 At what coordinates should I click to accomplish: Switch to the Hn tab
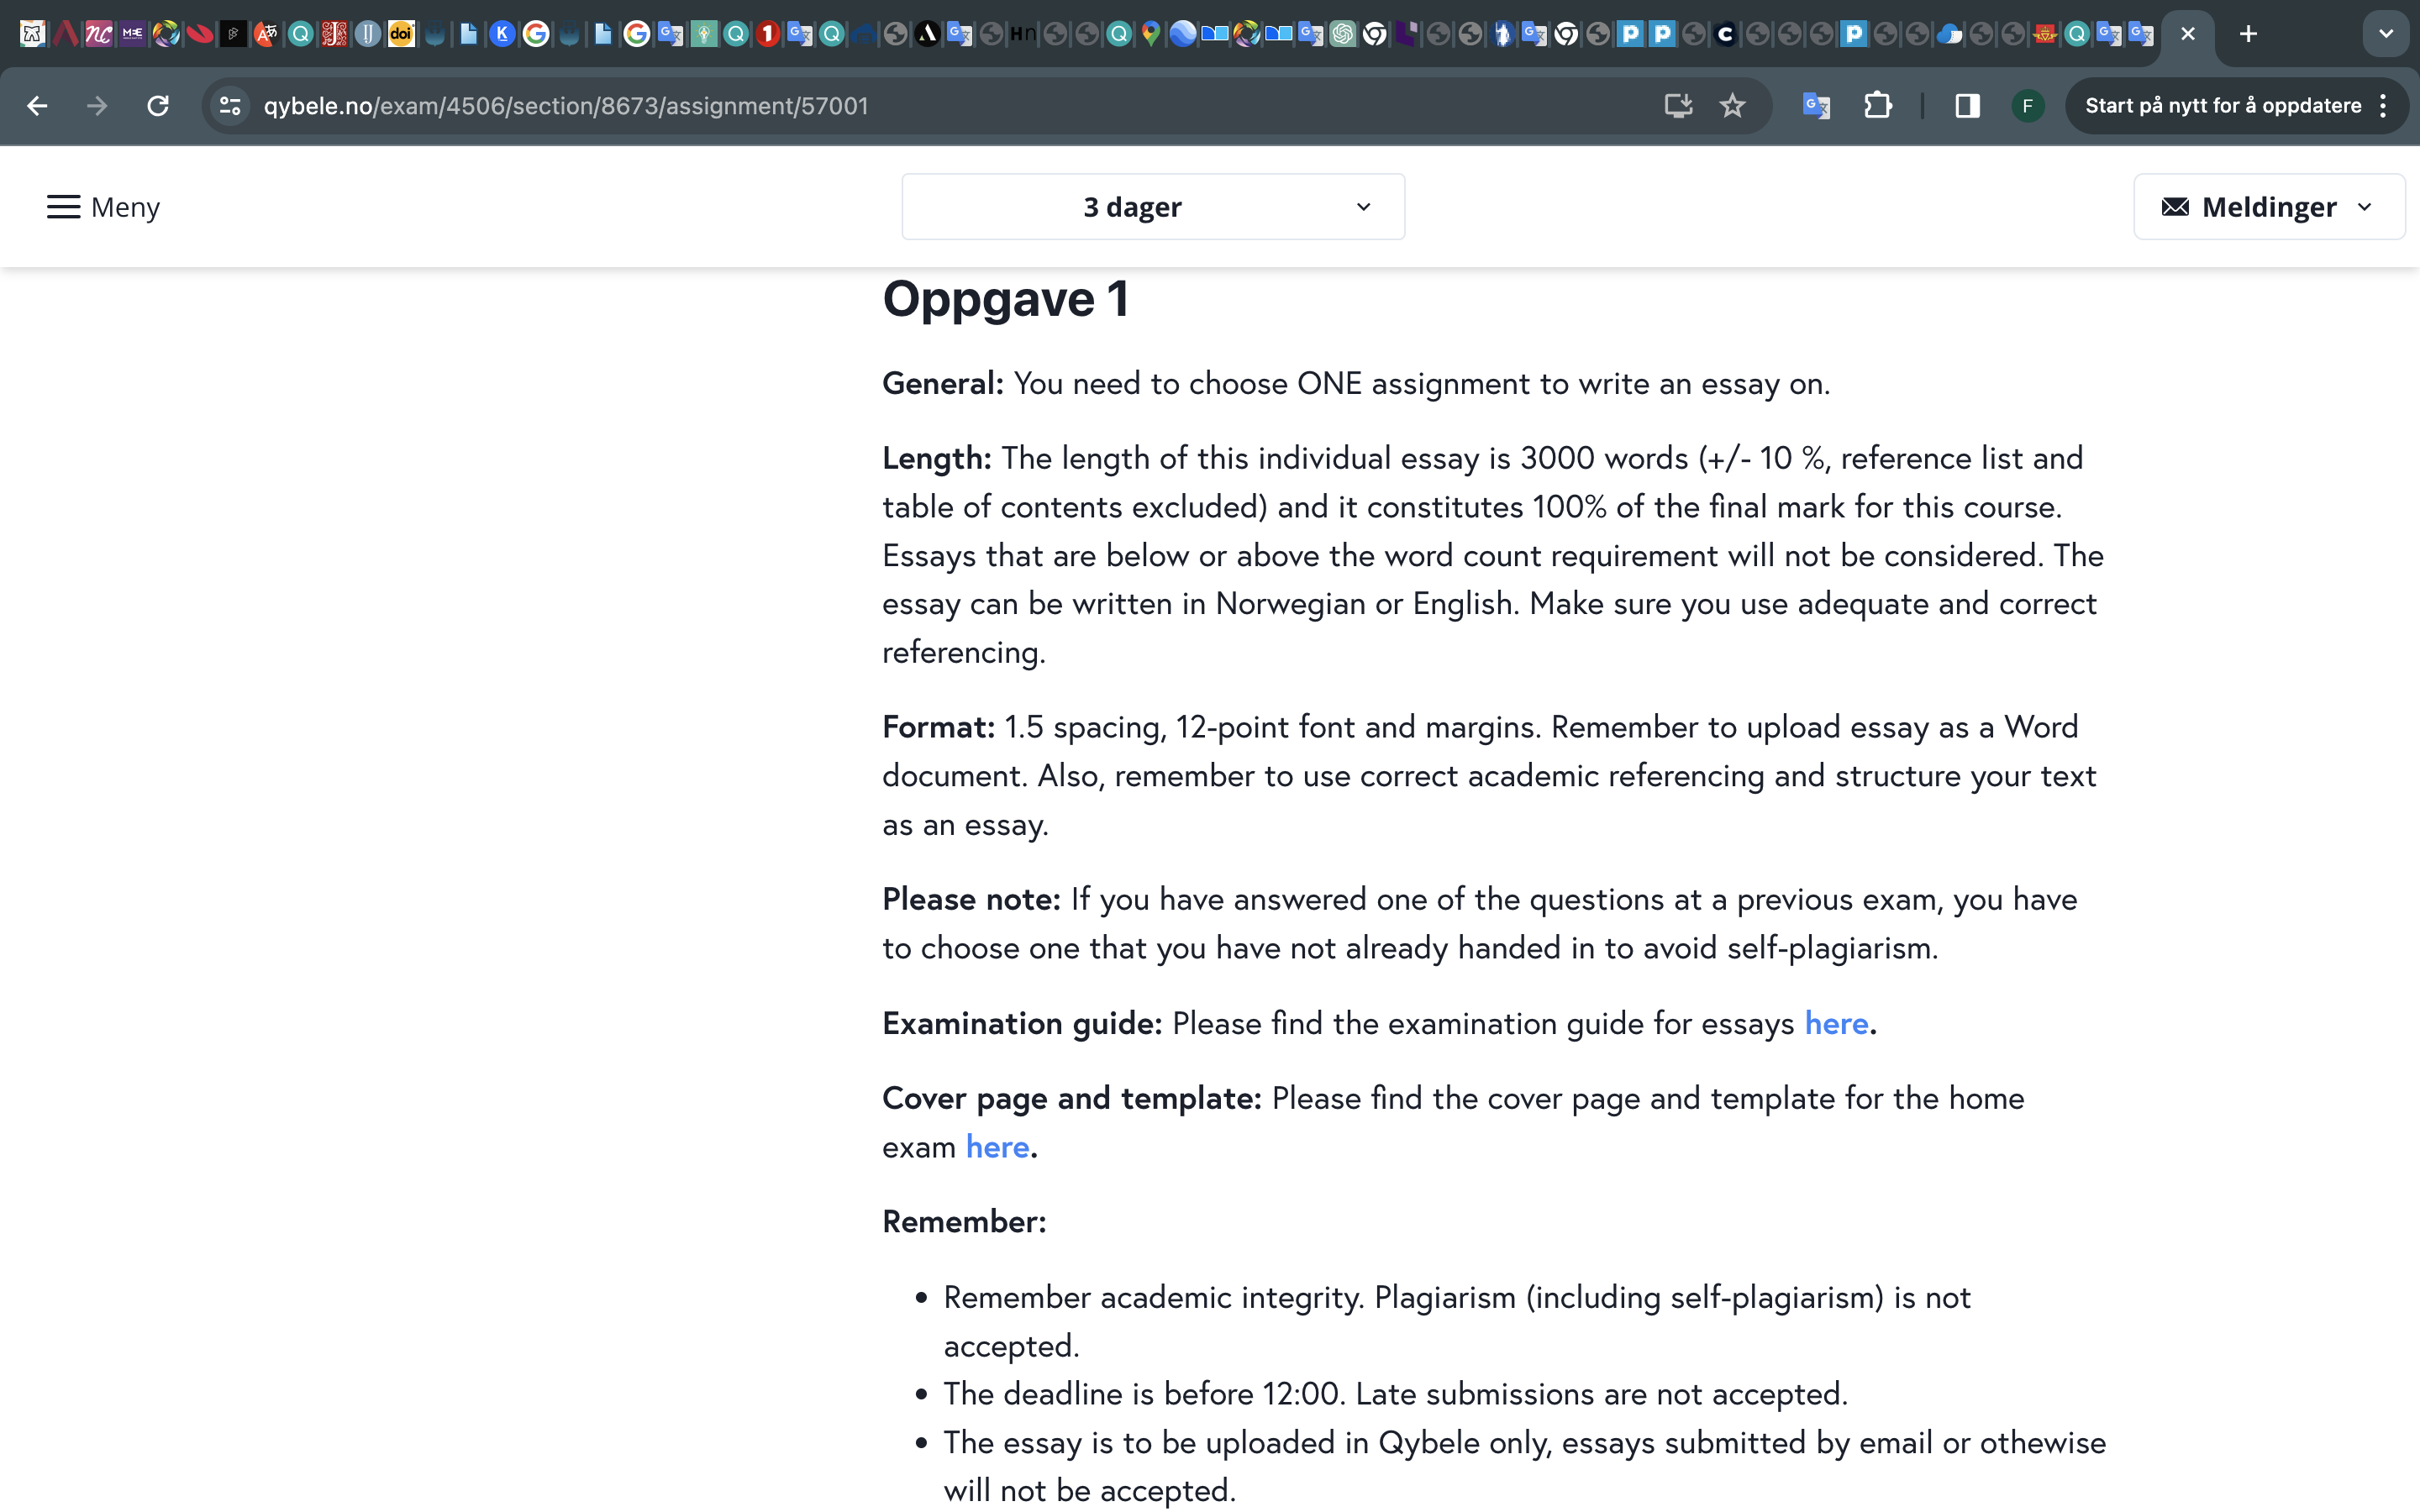(x=1022, y=34)
